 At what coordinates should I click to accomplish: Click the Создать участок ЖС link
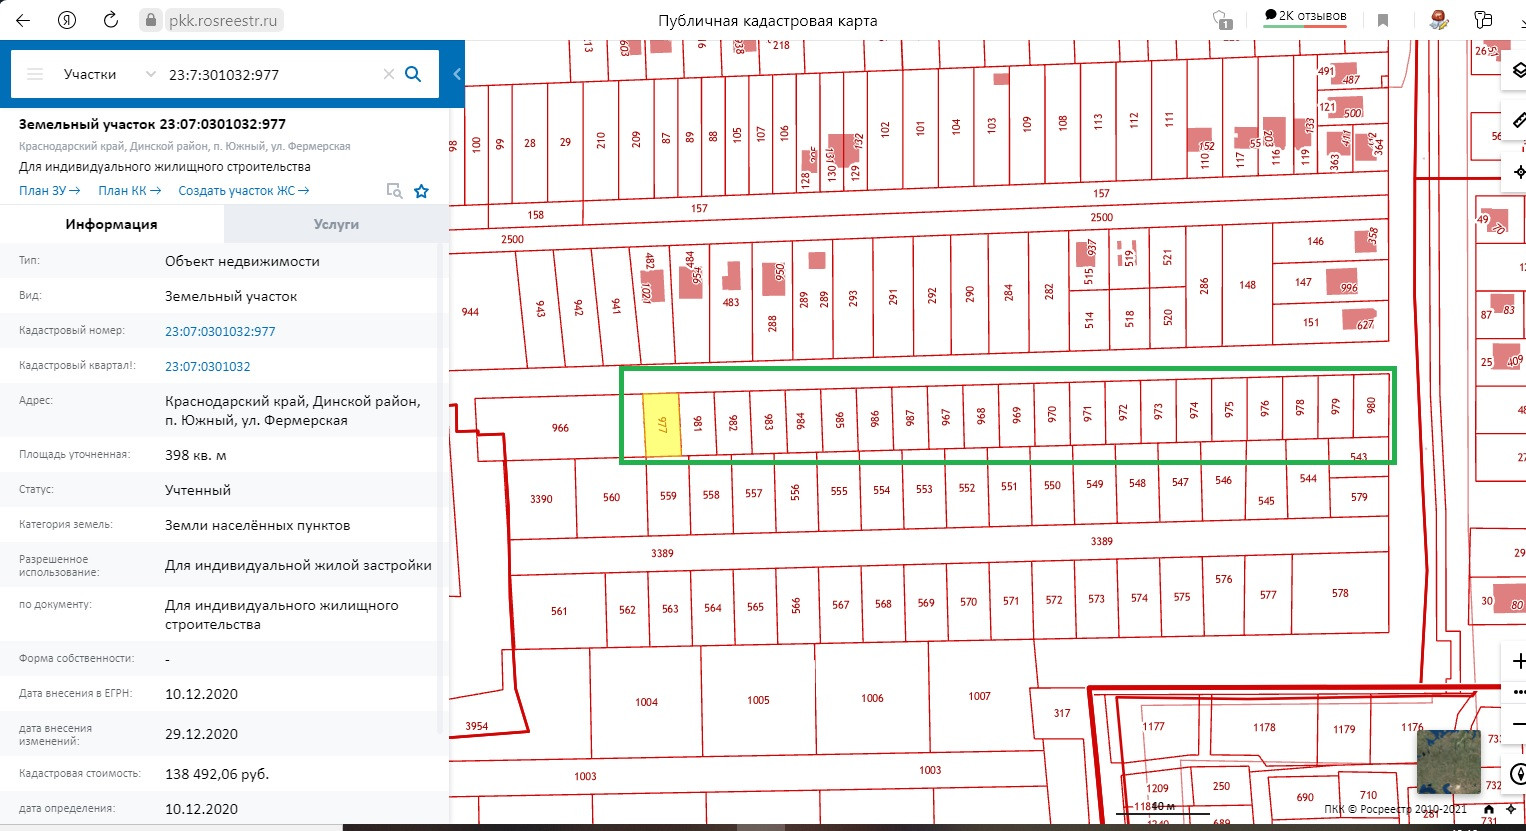243,190
